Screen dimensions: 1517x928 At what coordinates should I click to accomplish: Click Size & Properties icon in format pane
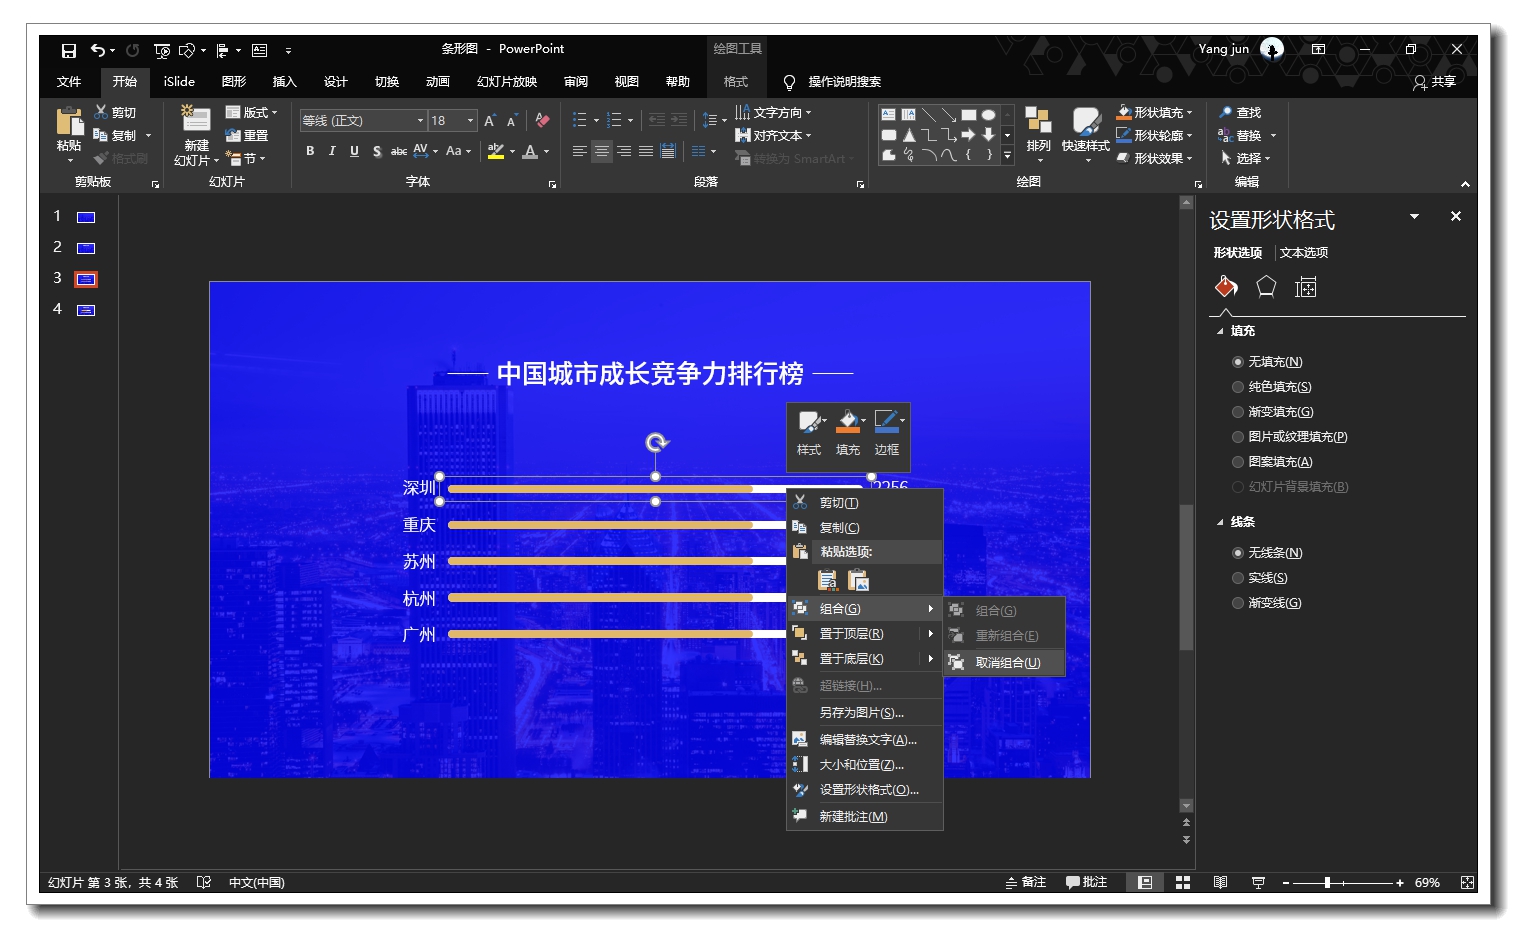tap(1305, 287)
